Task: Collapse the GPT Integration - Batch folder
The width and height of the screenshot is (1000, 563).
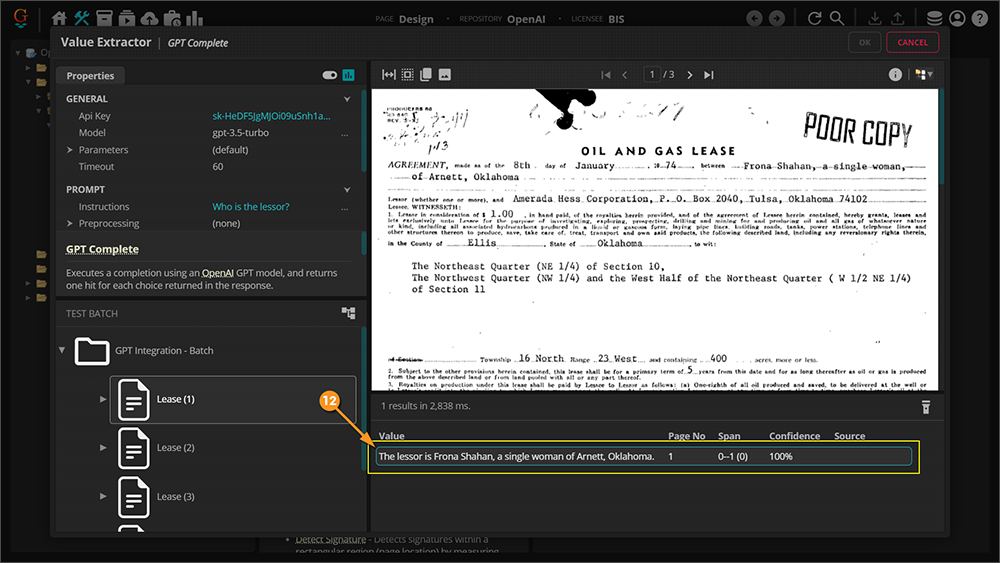Action: [62, 350]
